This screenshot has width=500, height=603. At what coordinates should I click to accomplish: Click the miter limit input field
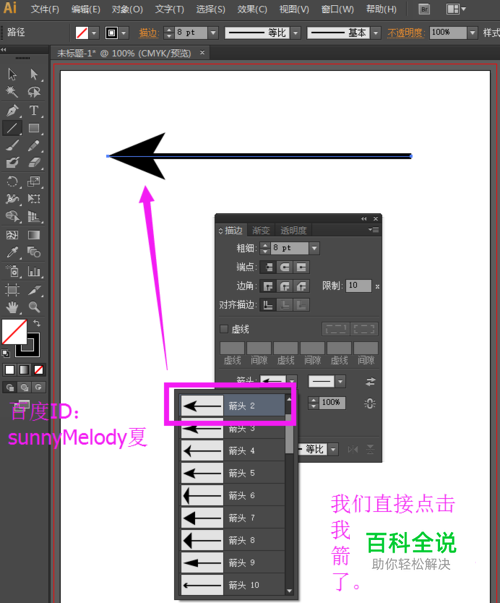(x=358, y=286)
